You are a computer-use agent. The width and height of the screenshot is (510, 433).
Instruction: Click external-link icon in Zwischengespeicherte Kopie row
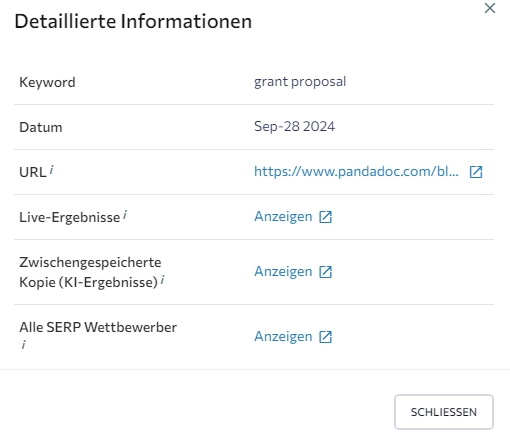click(326, 272)
